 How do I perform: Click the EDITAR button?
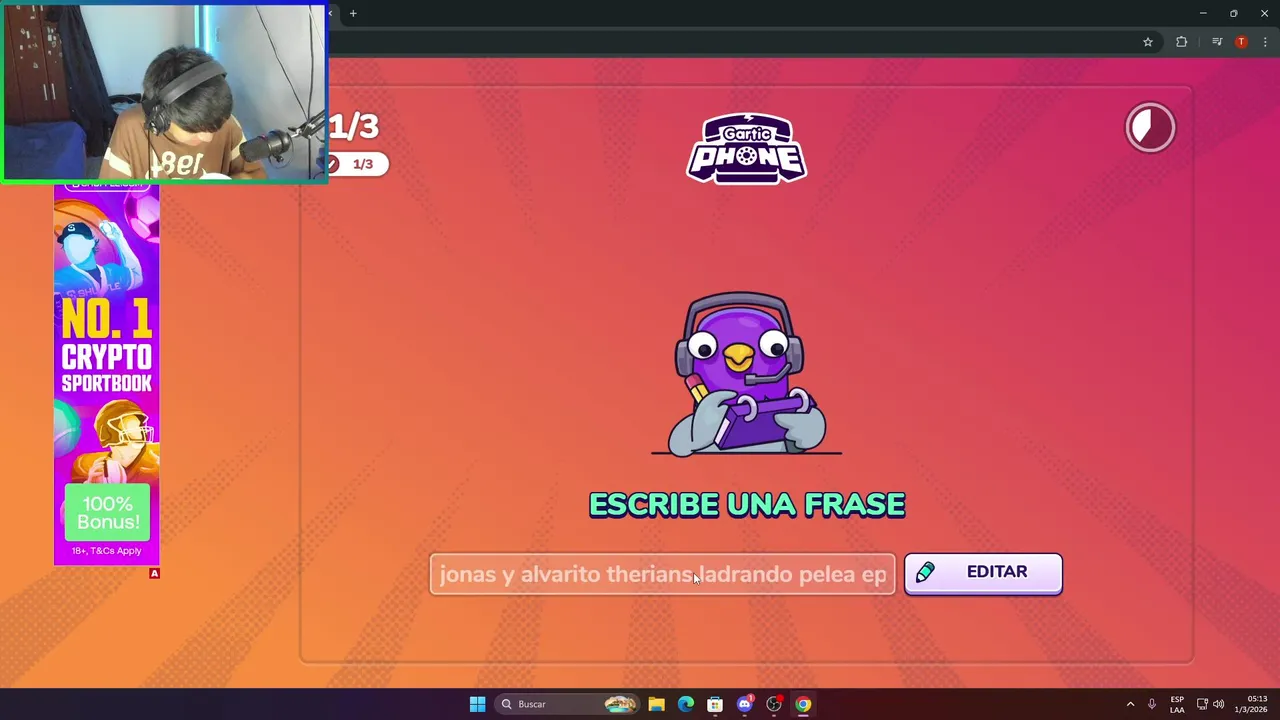[983, 573]
